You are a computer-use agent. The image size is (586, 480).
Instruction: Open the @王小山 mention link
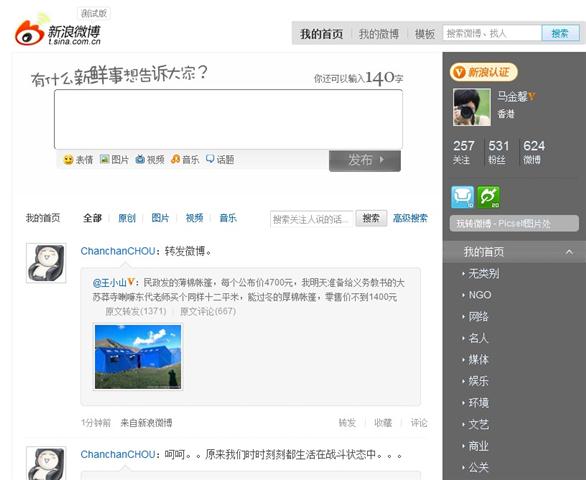pos(110,283)
